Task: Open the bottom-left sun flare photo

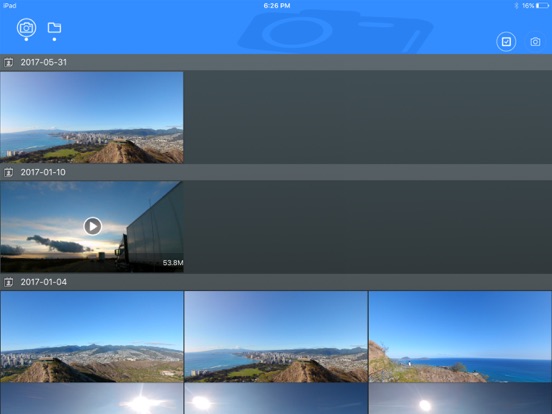Action: [x=92, y=399]
